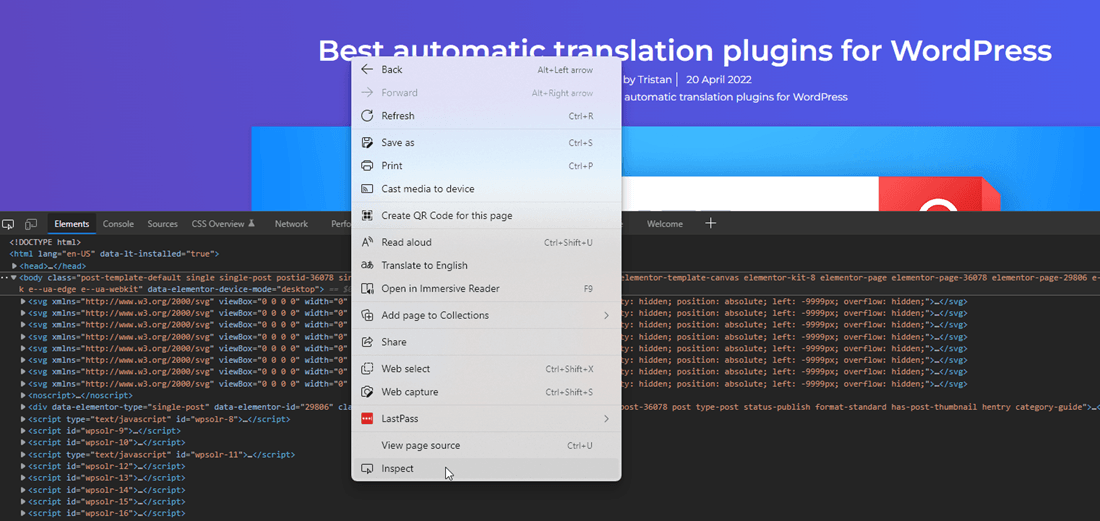
Task: Click the Inspect element picker icon in DevTools
Action: (8, 224)
